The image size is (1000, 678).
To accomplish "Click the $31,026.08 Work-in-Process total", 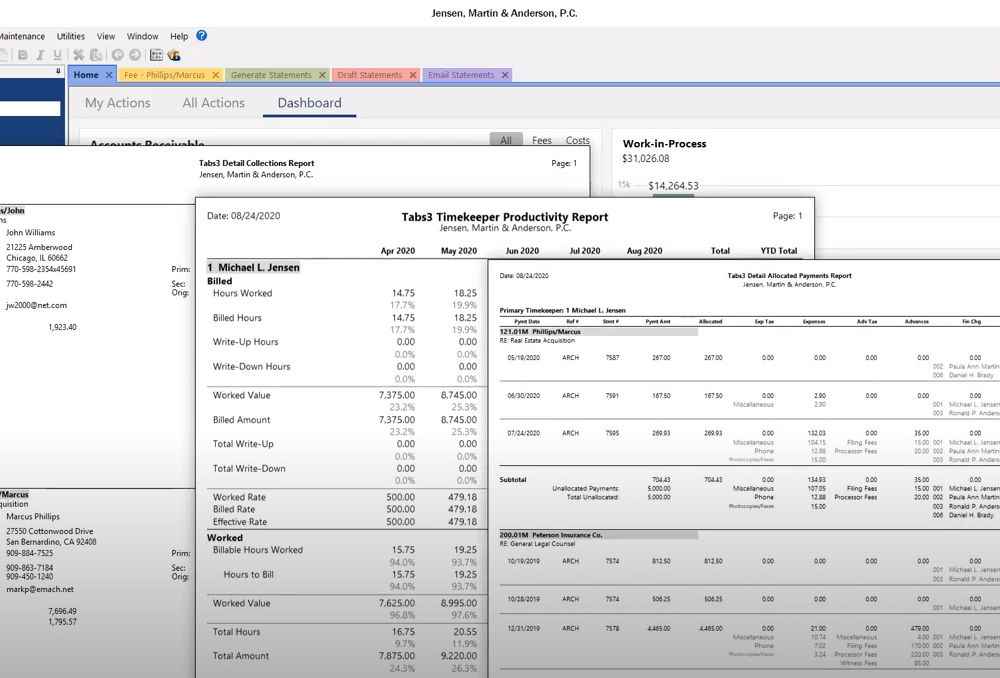I will click(x=645, y=158).
